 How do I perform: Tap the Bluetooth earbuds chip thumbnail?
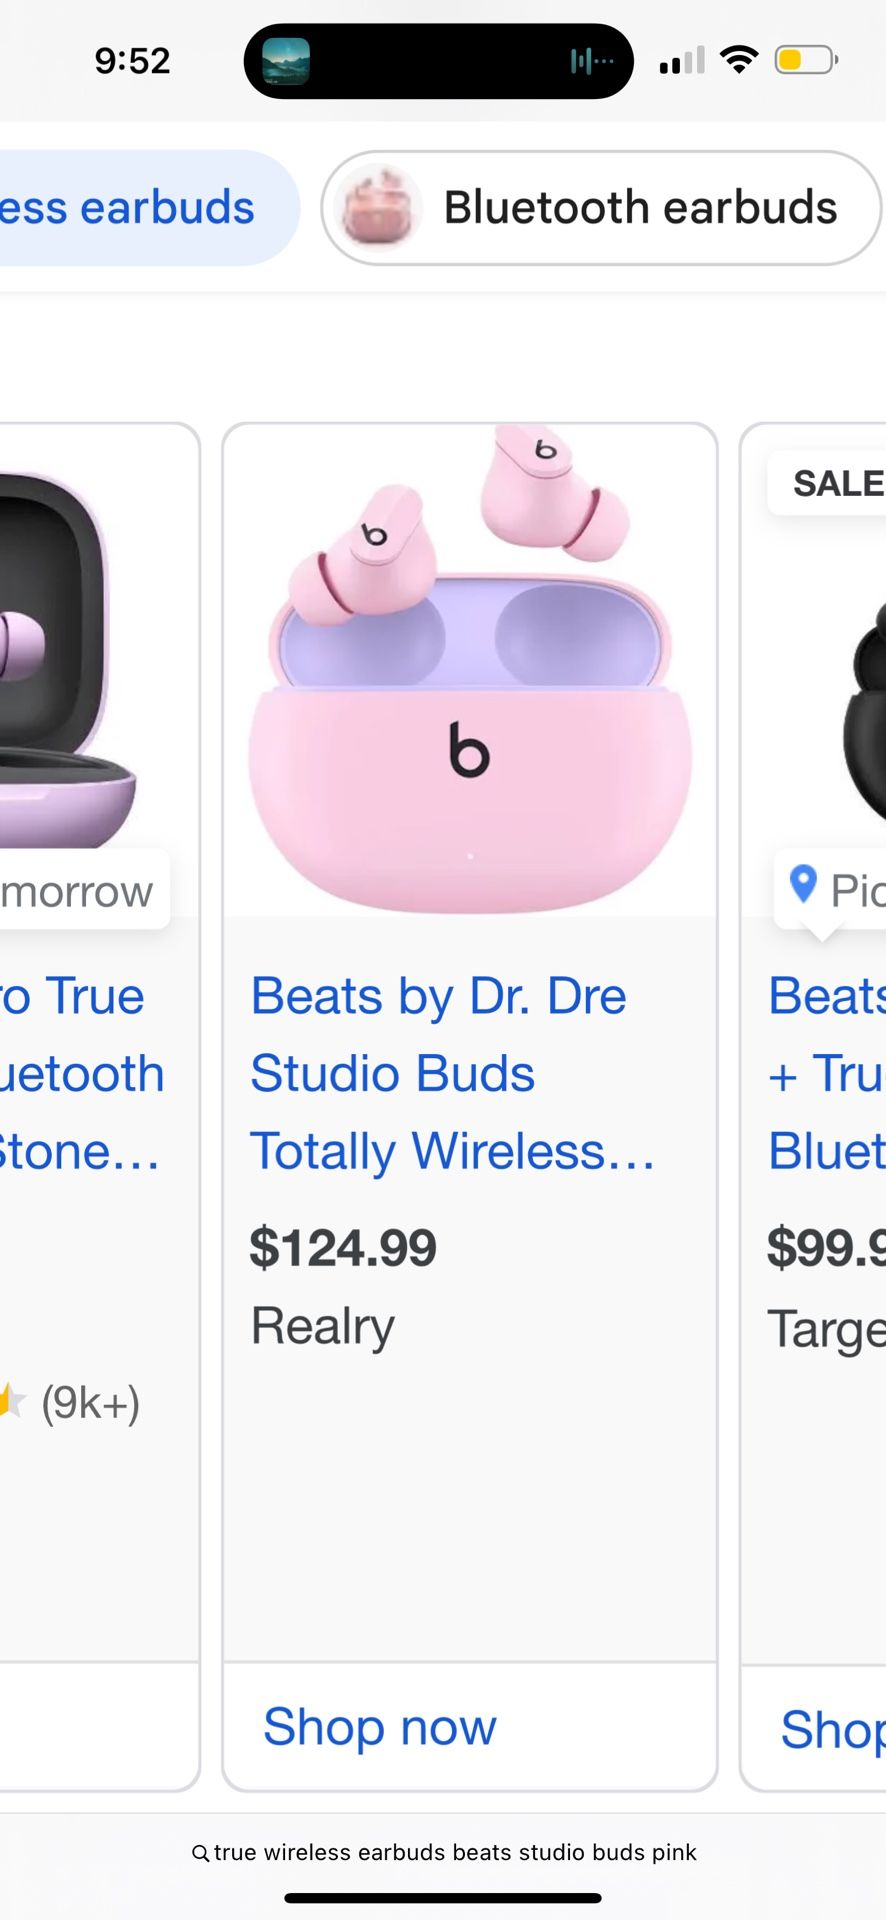[x=378, y=208]
